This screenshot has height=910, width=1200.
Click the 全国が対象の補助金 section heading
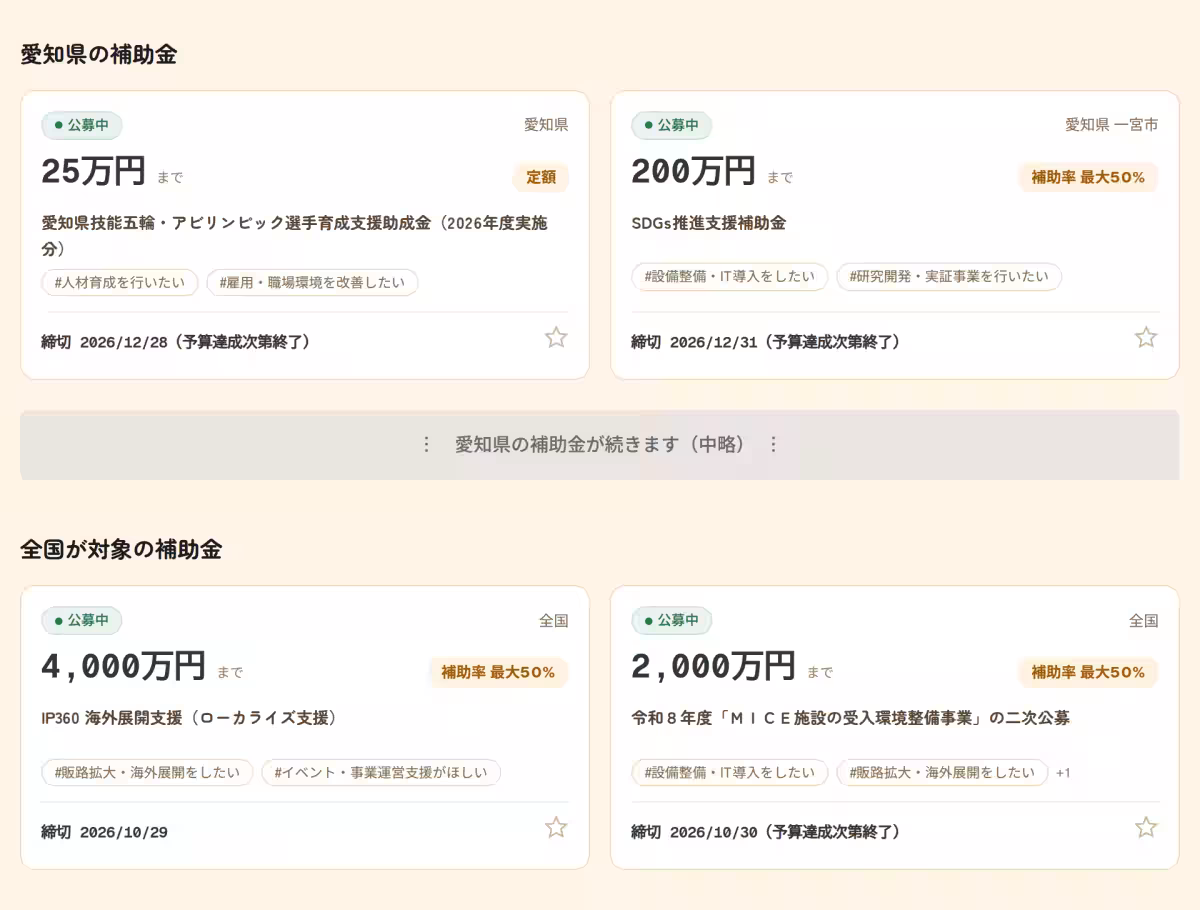pyautogui.click(x=121, y=549)
